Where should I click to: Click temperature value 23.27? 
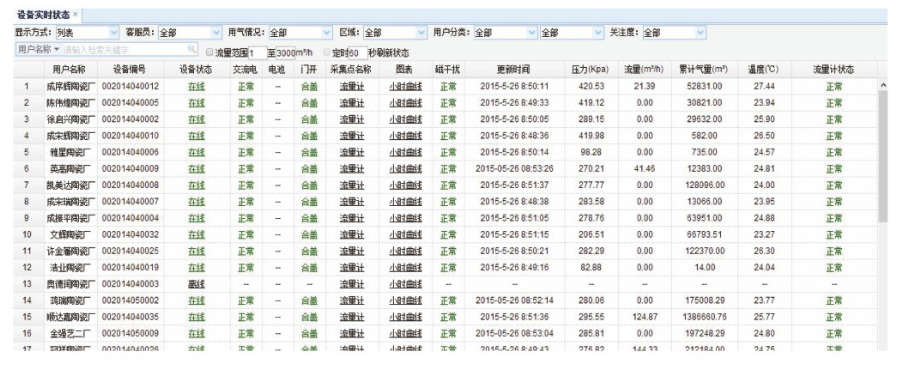[764, 235]
